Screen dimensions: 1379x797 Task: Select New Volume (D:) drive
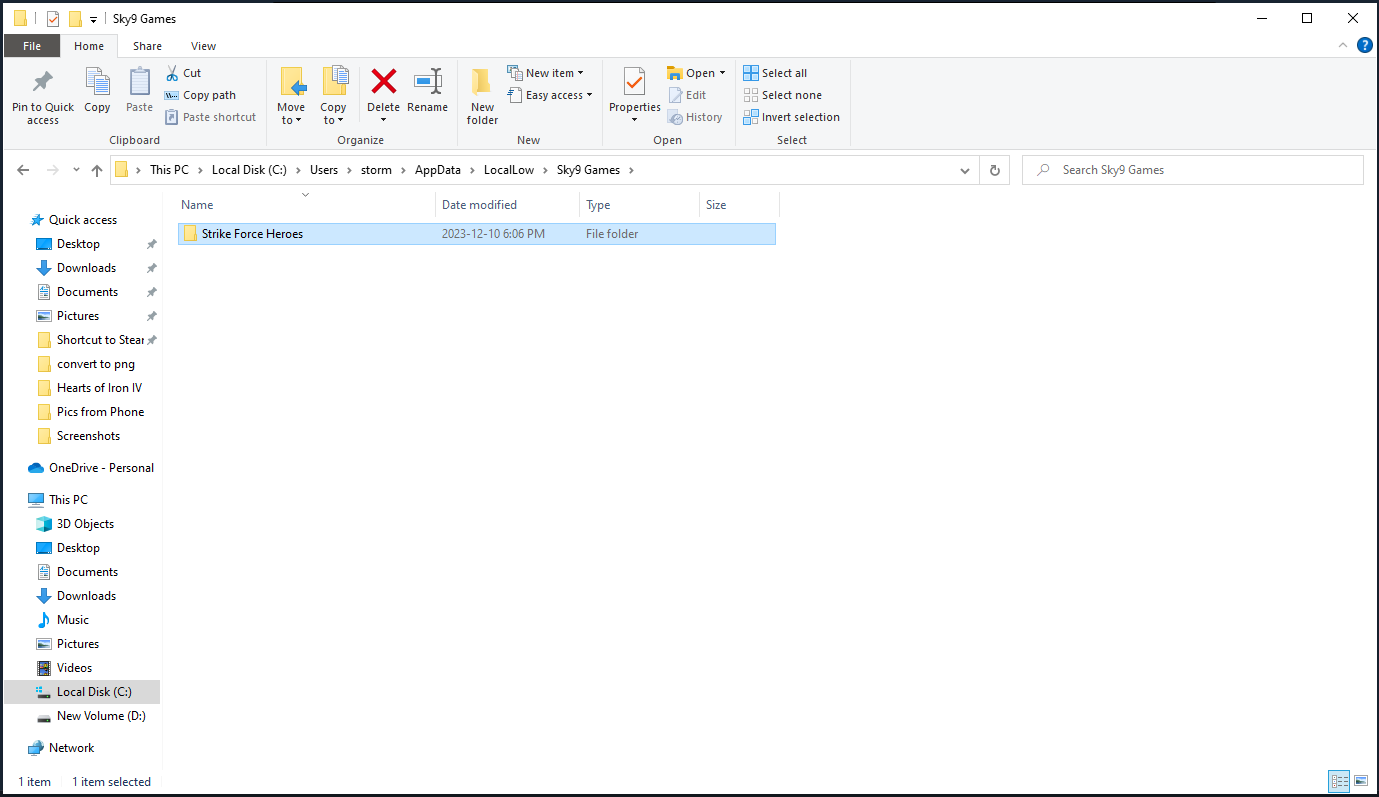point(101,716)
